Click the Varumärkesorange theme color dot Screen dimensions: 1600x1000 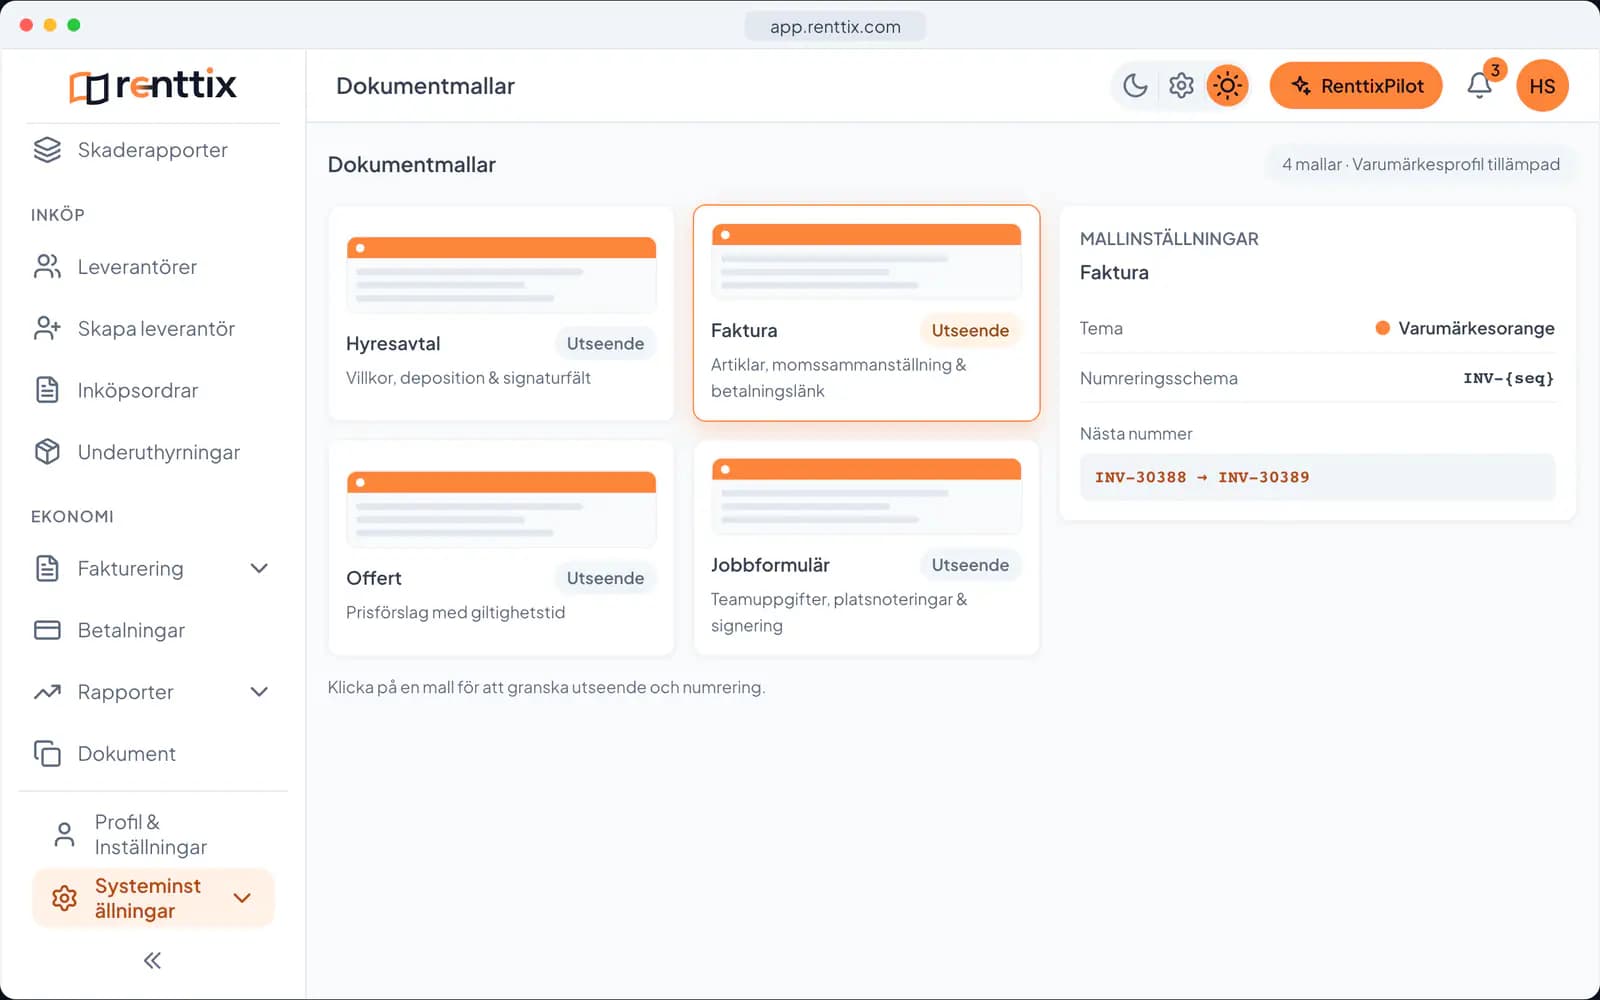click(x=1383, y=328)
